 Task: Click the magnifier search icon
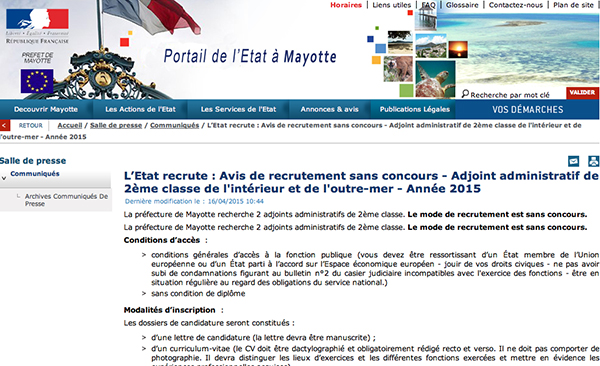465,93
